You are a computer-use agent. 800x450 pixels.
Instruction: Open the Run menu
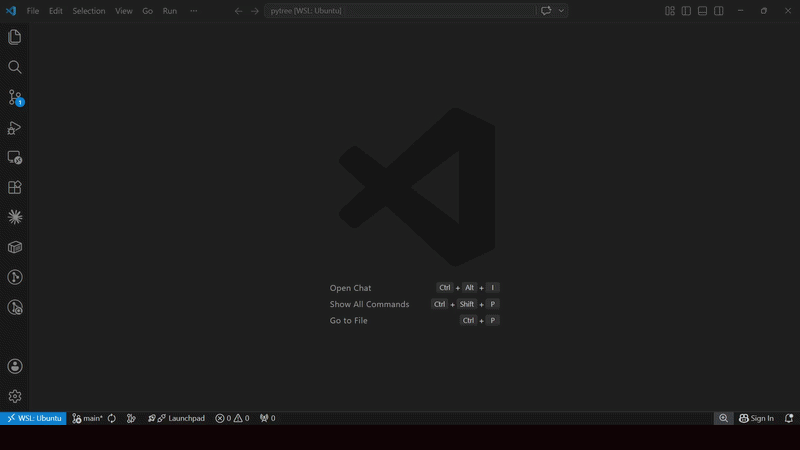click(170, 11)
